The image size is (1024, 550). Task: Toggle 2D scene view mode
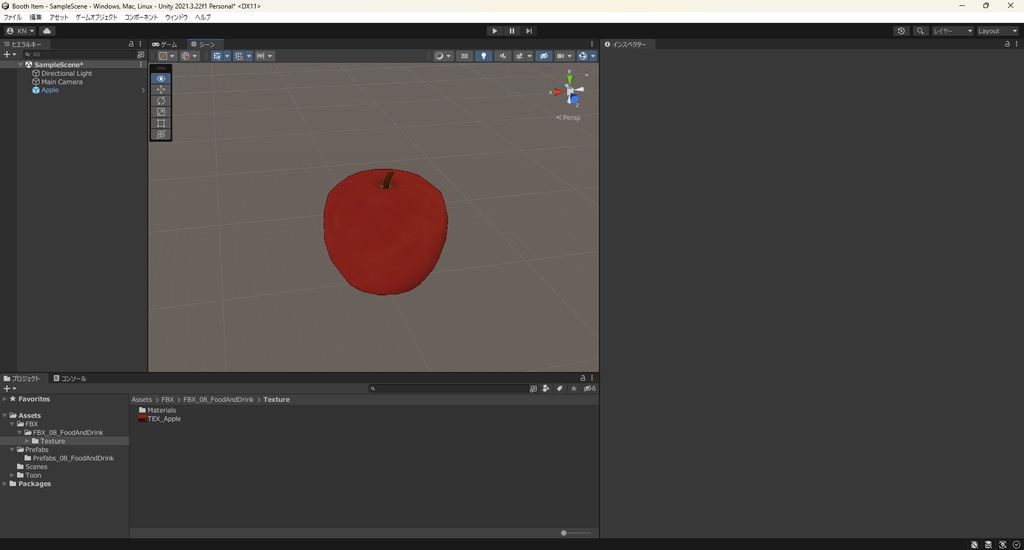(464, 56)
